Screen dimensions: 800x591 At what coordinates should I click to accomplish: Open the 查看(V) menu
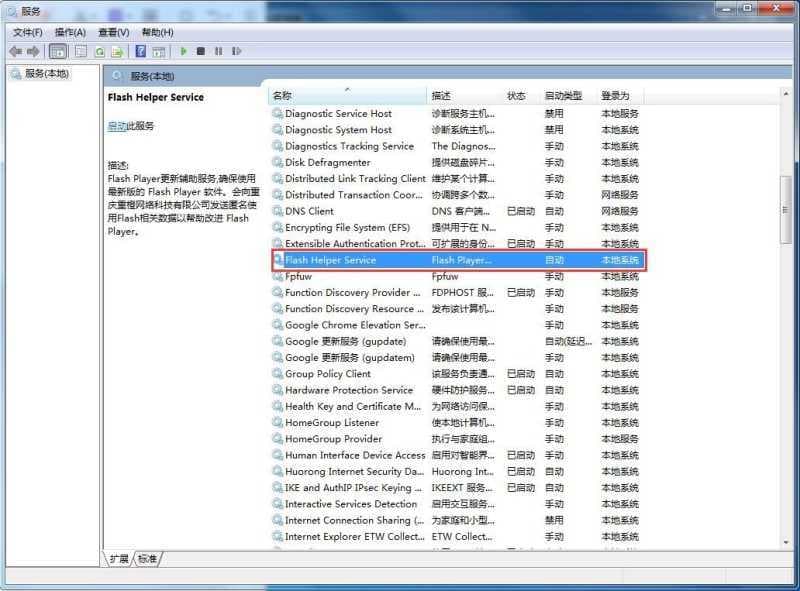(113, 32)
